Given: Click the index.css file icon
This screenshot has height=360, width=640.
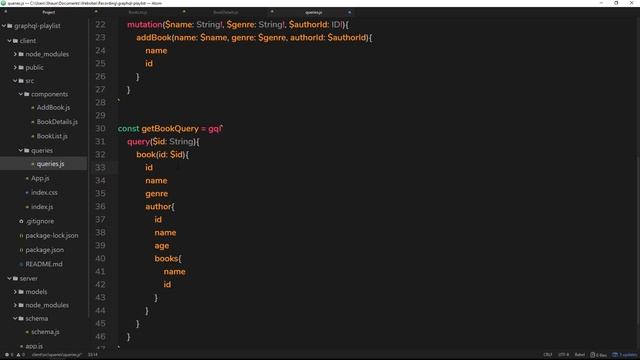Looking at the screenshot, I should pos(27,193).
